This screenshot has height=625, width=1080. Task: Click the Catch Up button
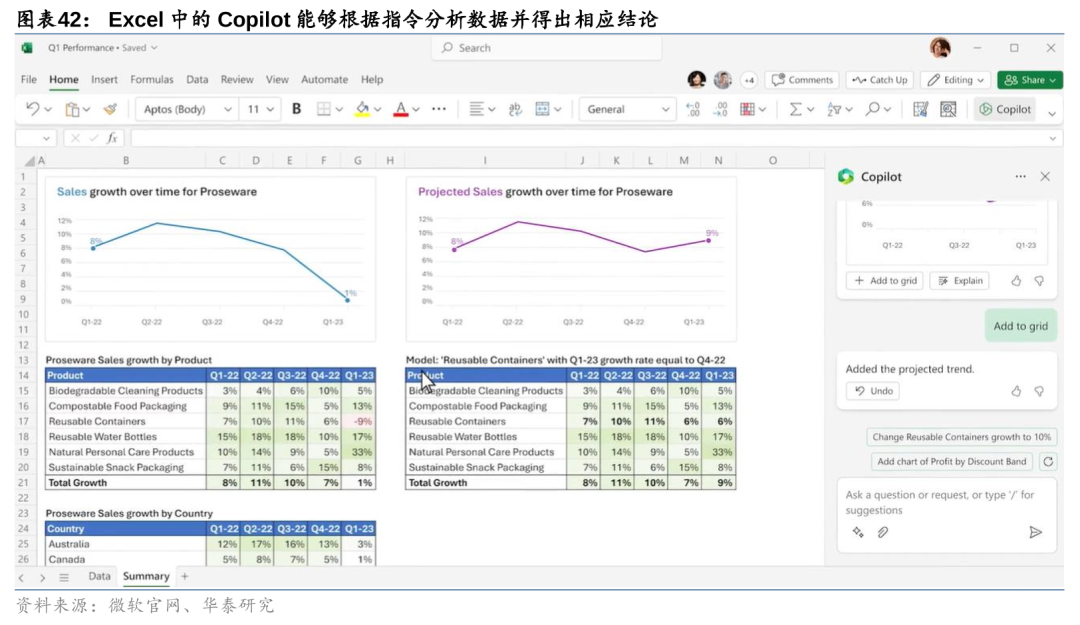880,80
